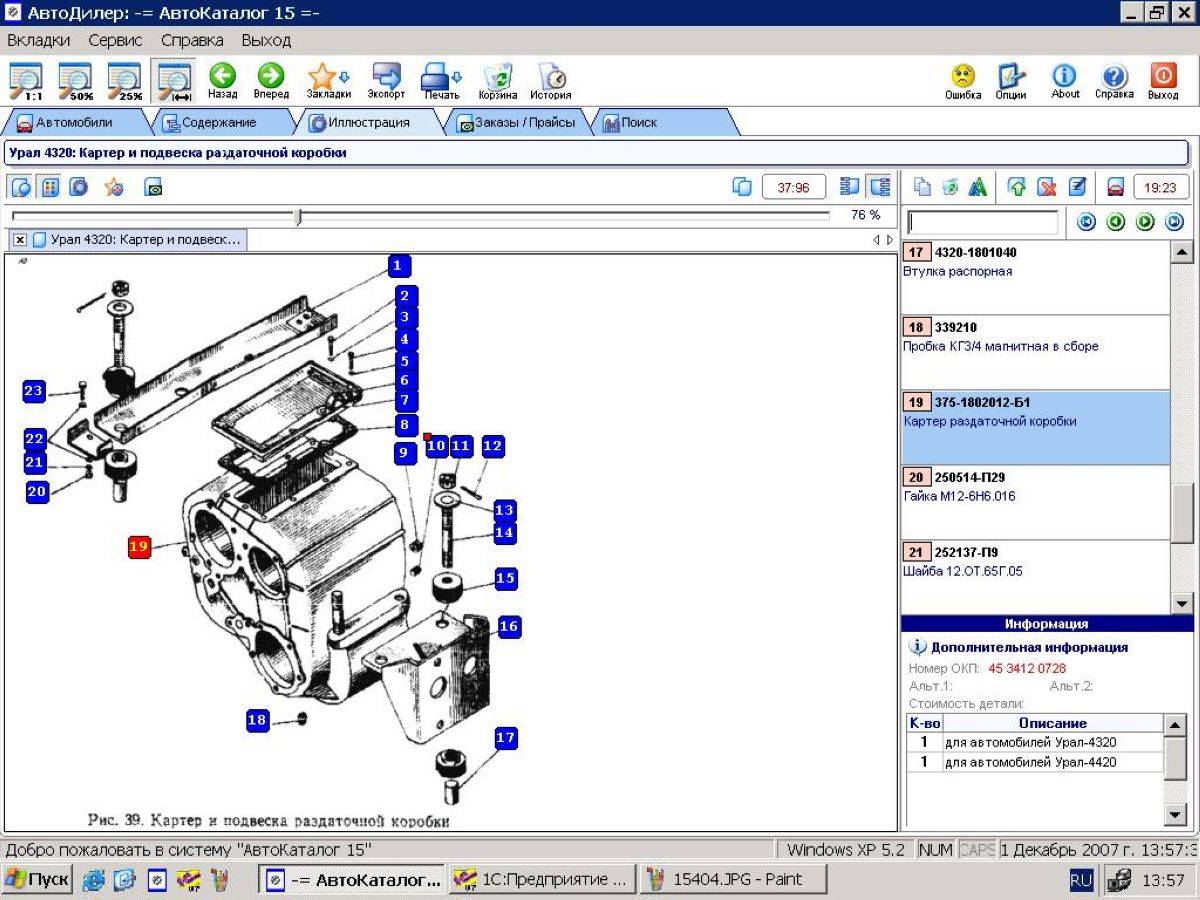The height and width of the screenshot is (900, 1200).
Task: Click the copy pages icon beside 37:96
Action: 742,187
